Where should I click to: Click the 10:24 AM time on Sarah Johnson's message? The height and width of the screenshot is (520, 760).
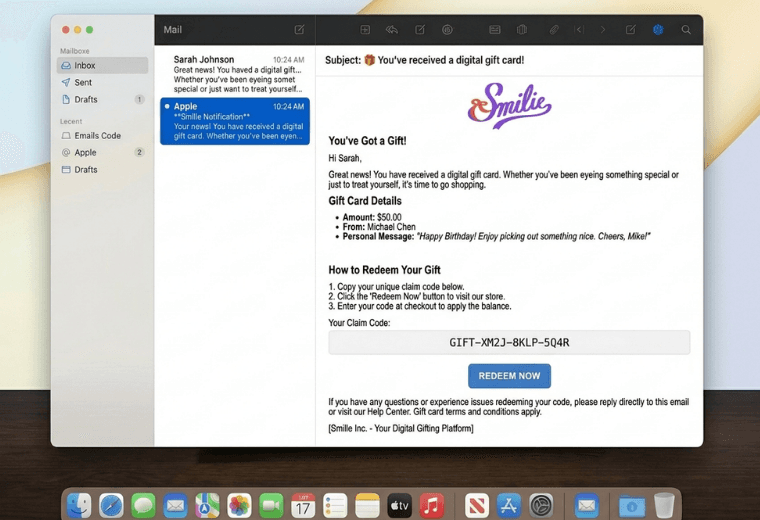pyautogui.click(x=288, y=60)
